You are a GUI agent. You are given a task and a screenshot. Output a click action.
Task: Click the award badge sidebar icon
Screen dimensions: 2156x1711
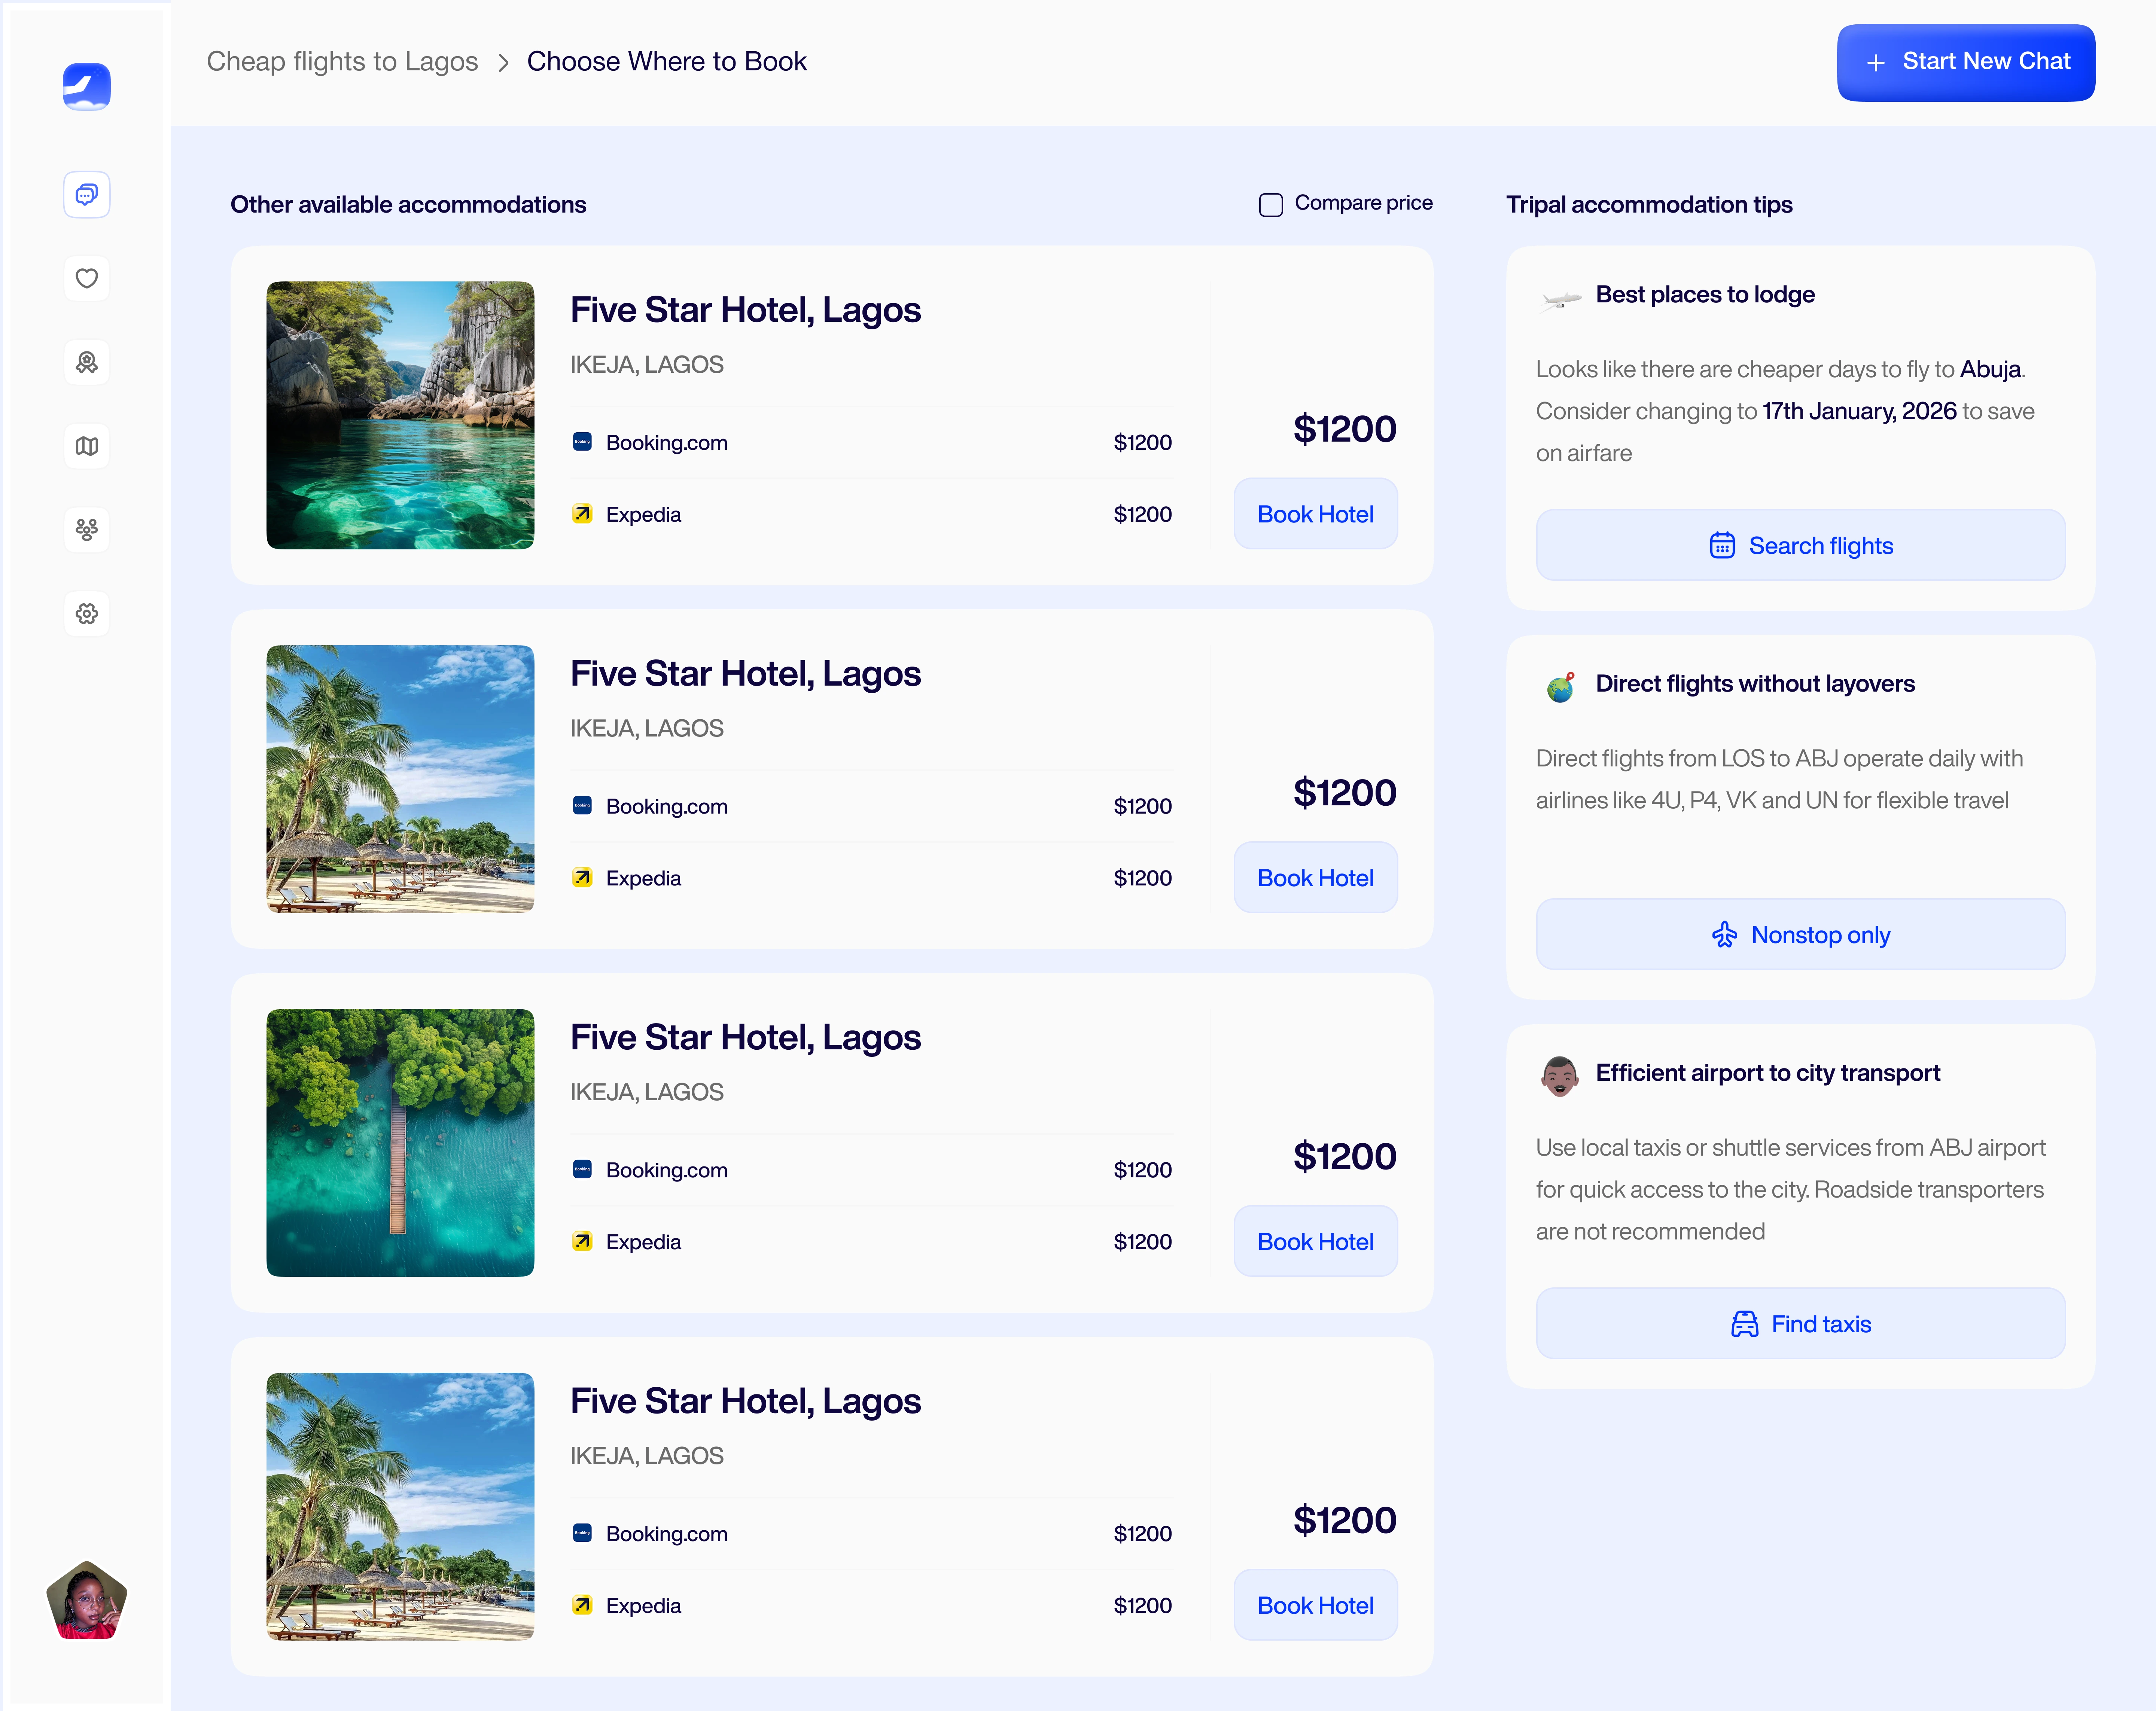87,362
